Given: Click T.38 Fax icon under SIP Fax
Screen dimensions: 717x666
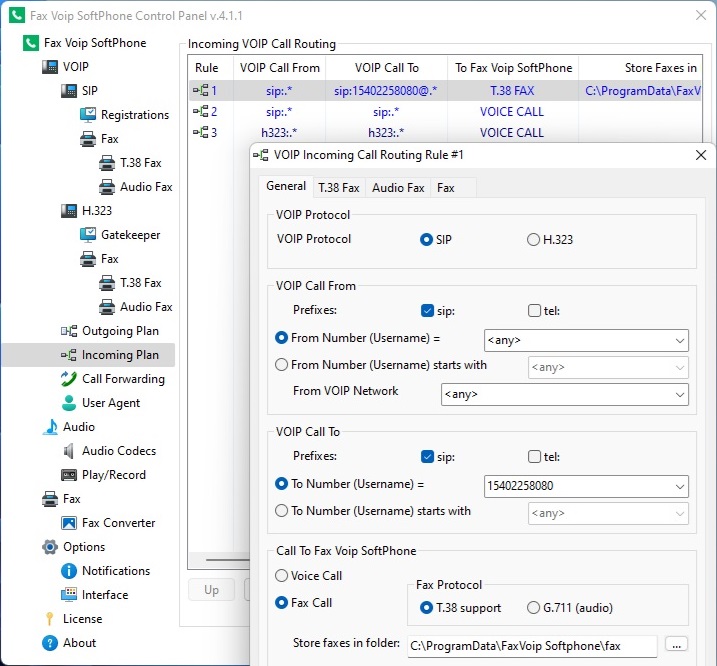Looking at the screenshot, I should click(x=107, y=163).
